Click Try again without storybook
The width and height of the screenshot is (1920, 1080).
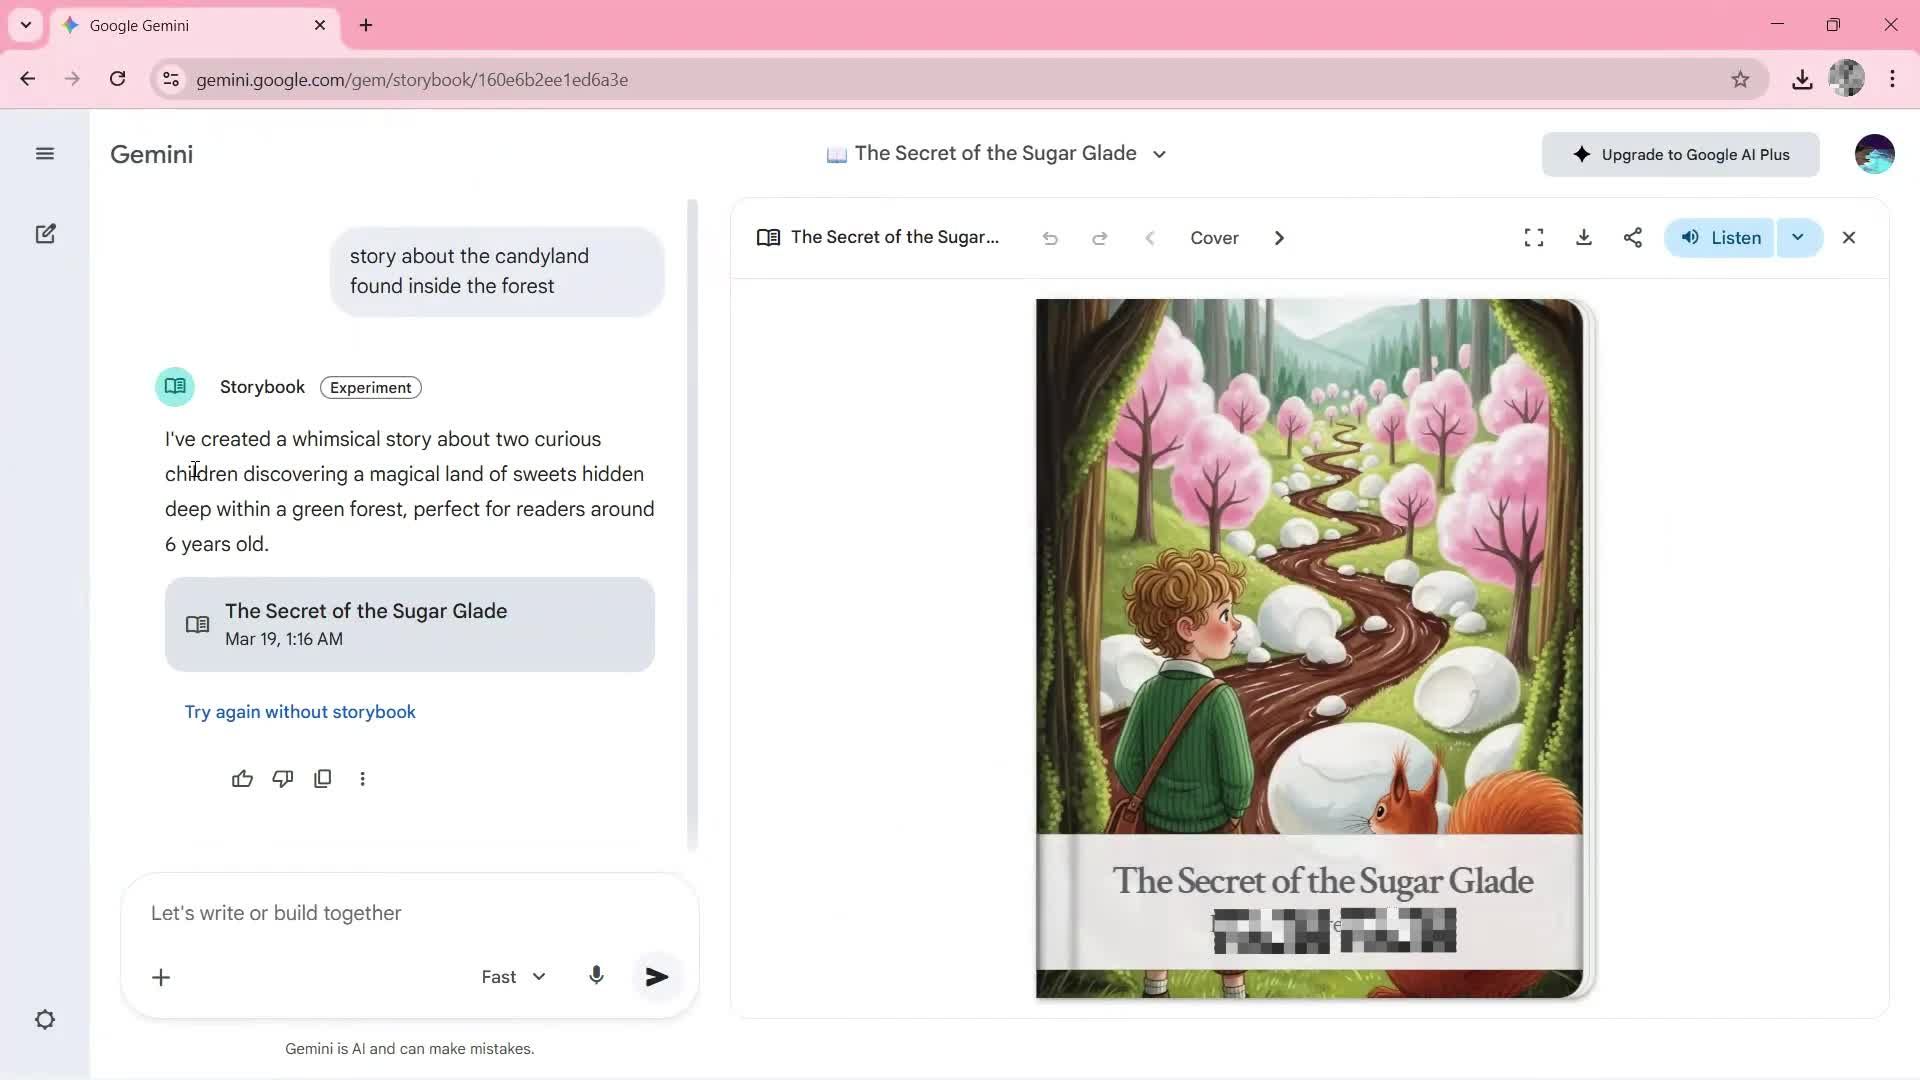click(x=299, y=711)
